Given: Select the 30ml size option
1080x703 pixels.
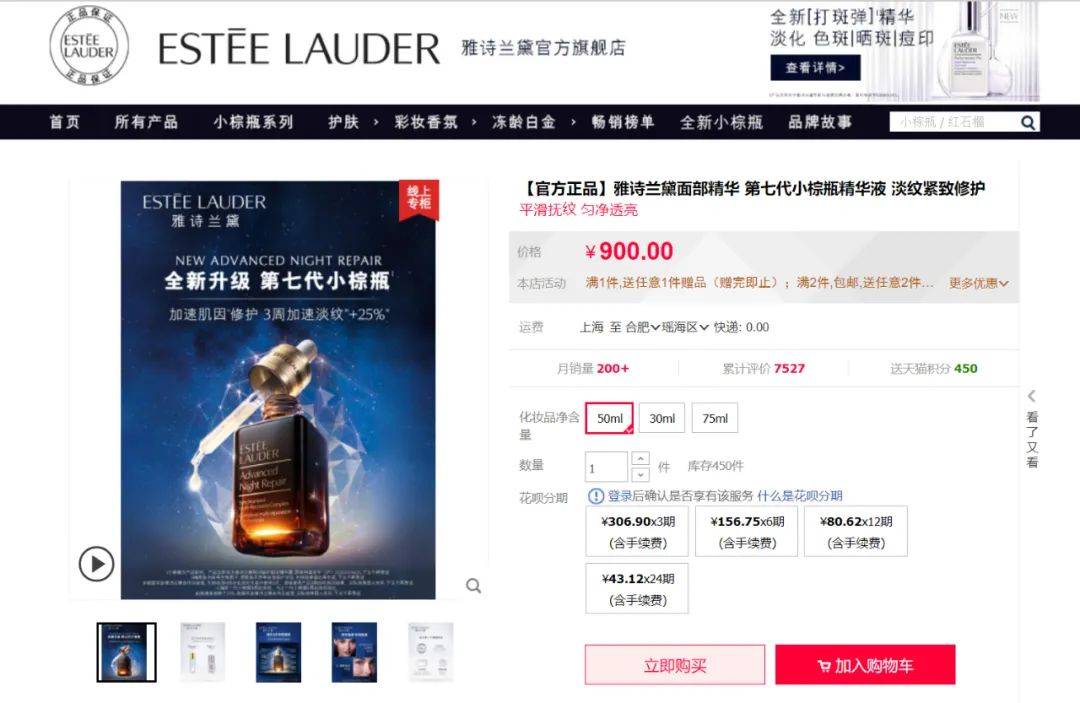Looking at the screenshot, I should 662,418.
